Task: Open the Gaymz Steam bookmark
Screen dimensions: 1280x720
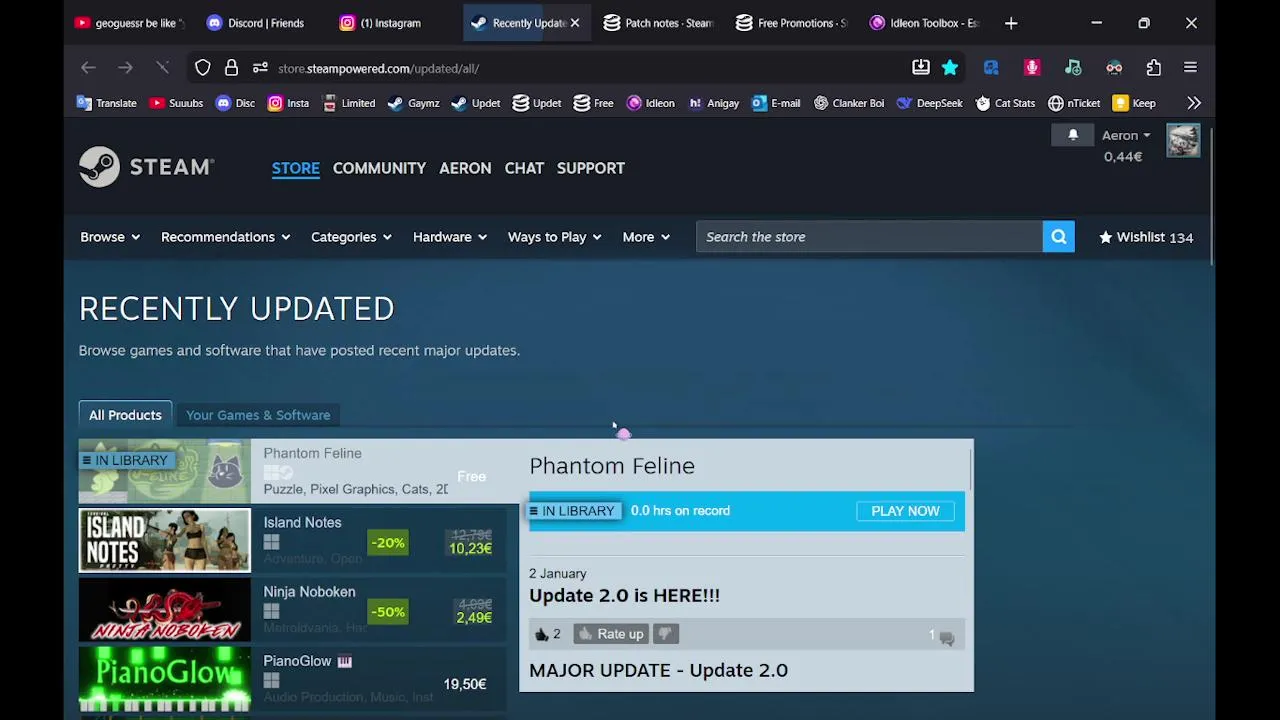Action: [413, 103]
